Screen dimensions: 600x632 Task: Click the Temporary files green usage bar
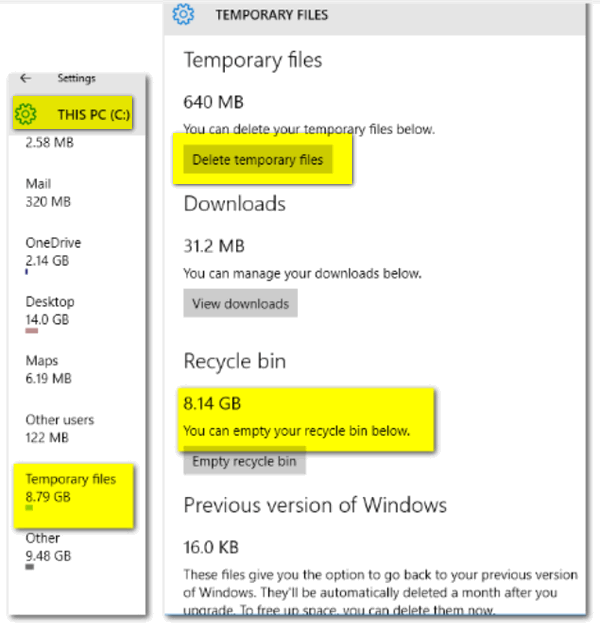click(x=29, y=508)
